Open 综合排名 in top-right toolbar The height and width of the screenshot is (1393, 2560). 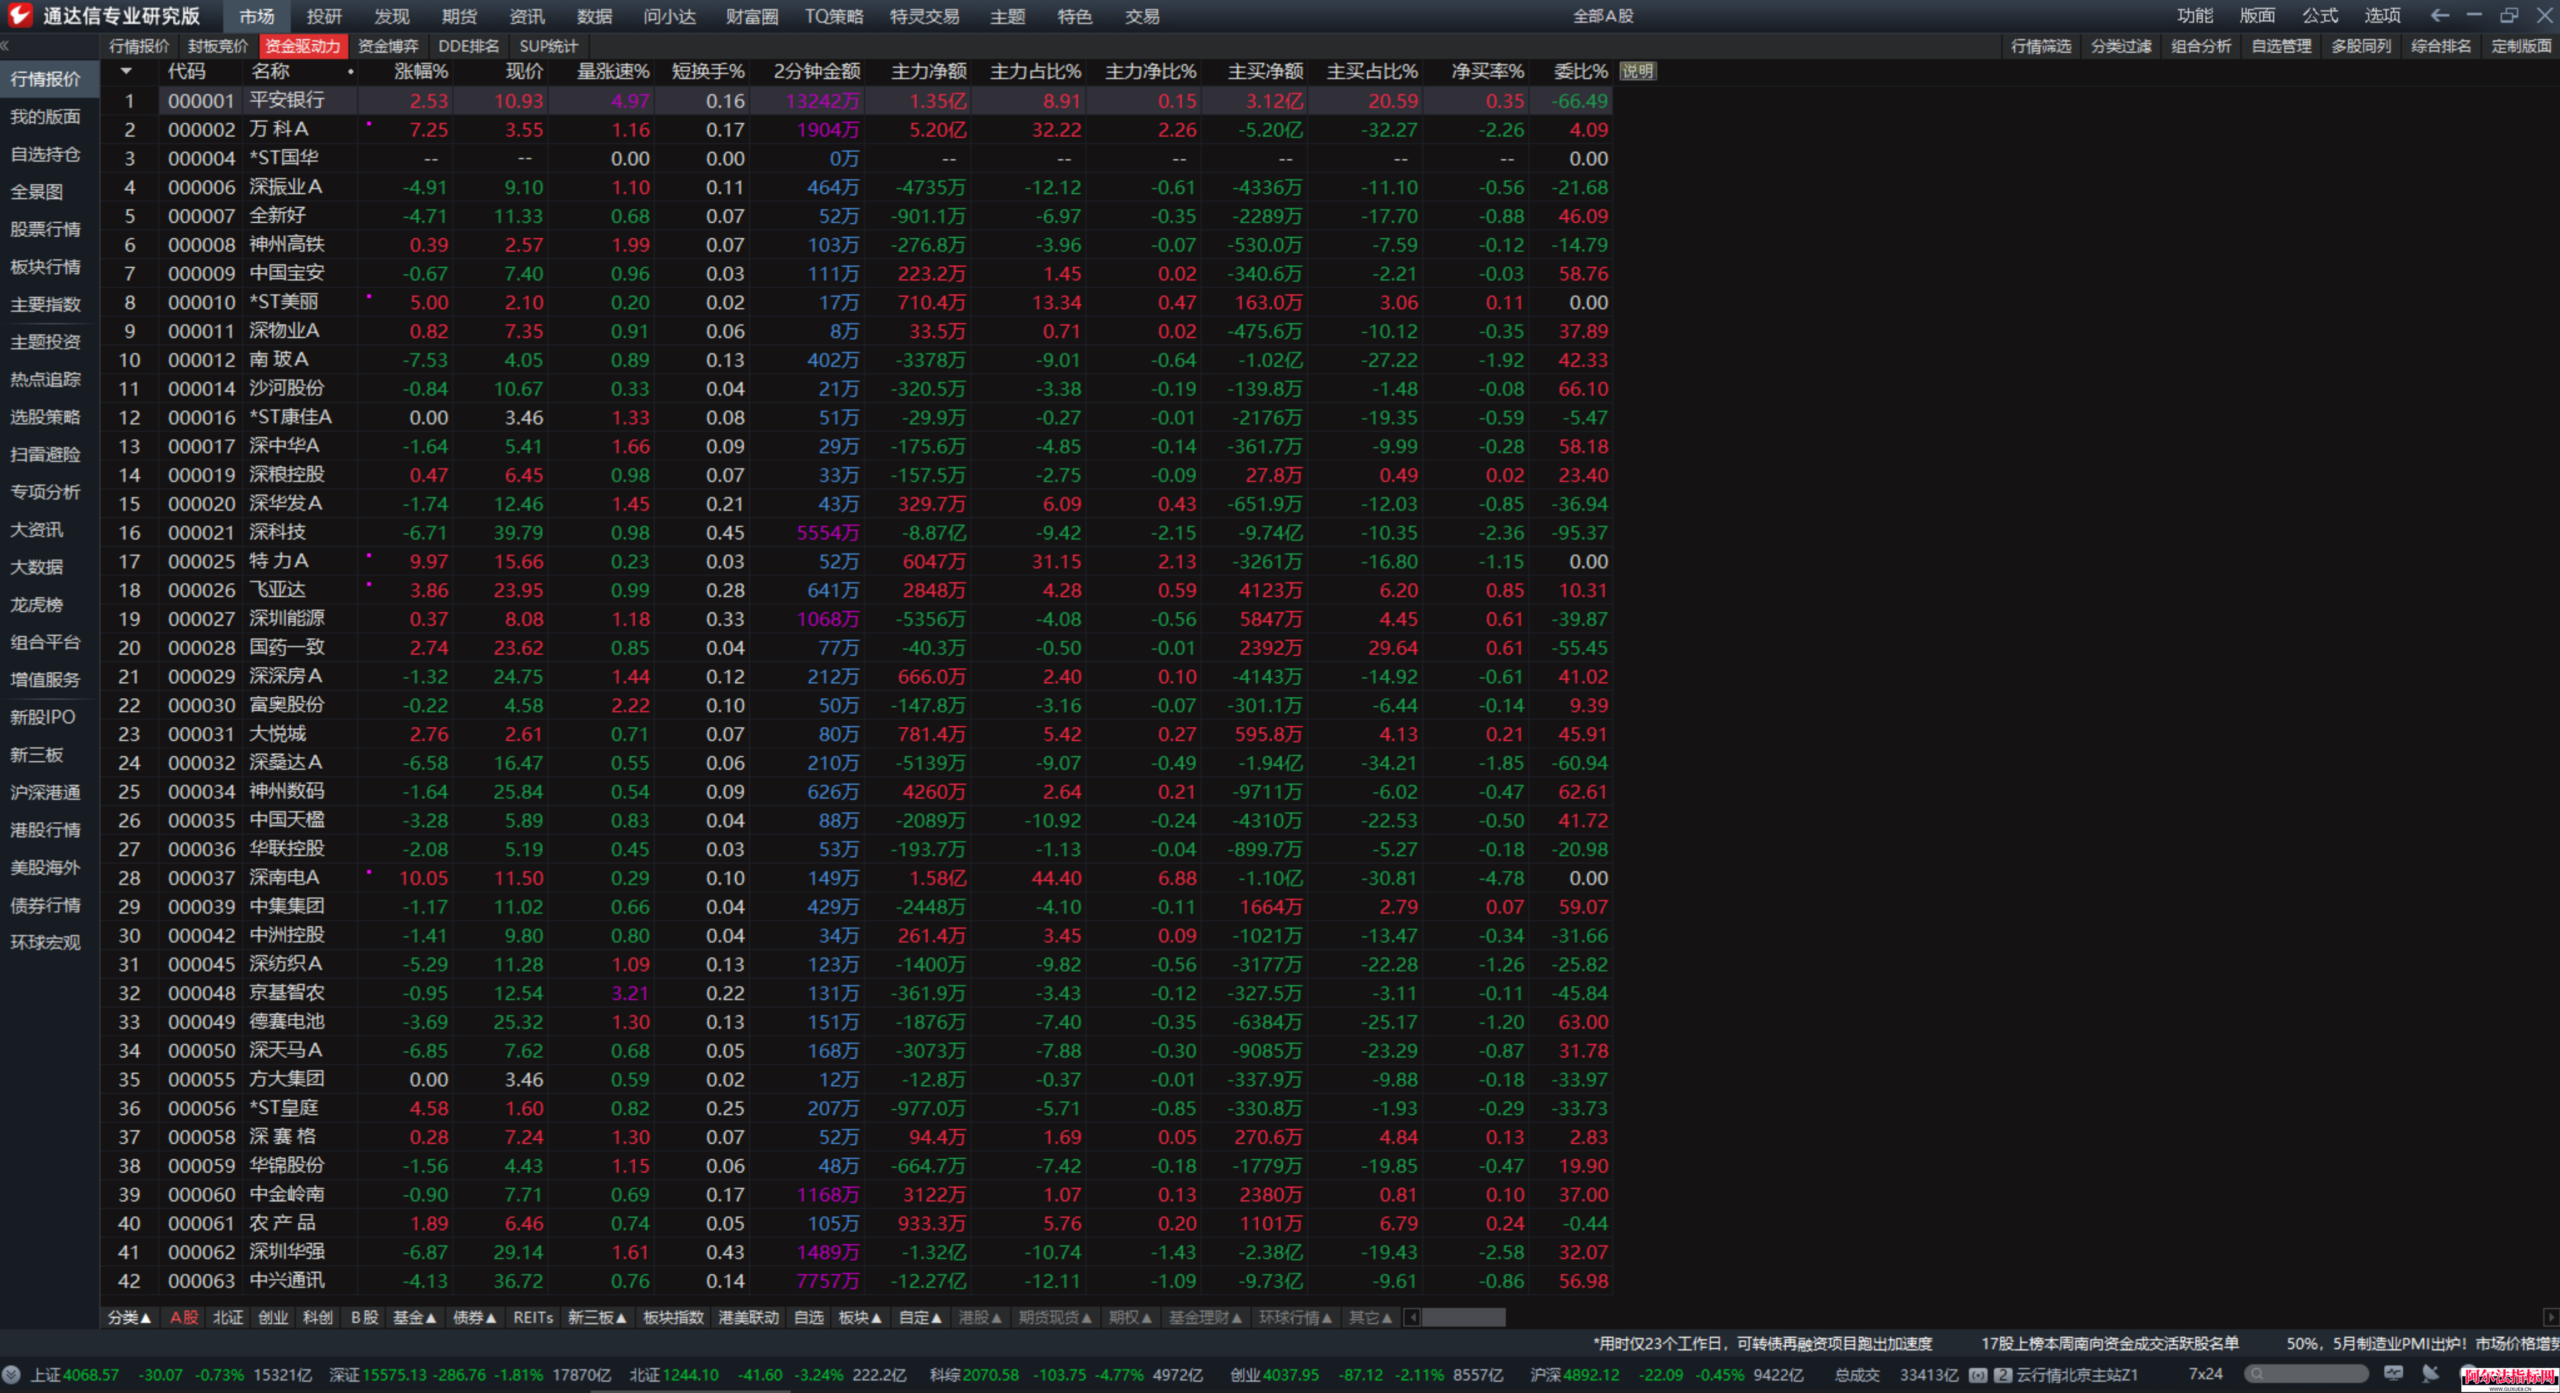point(2441,46)
